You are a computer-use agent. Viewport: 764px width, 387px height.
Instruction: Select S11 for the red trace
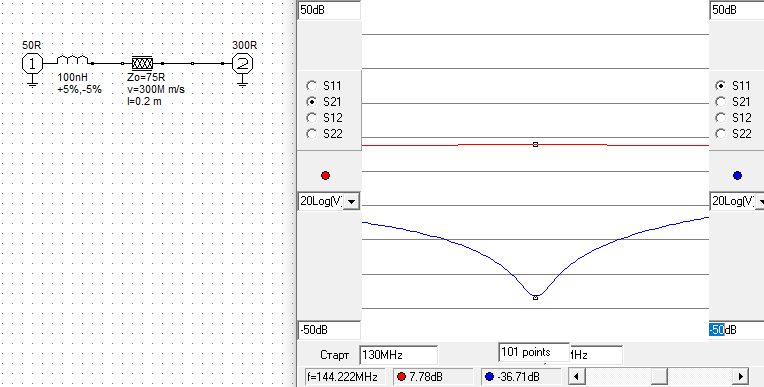pos(311,86)
